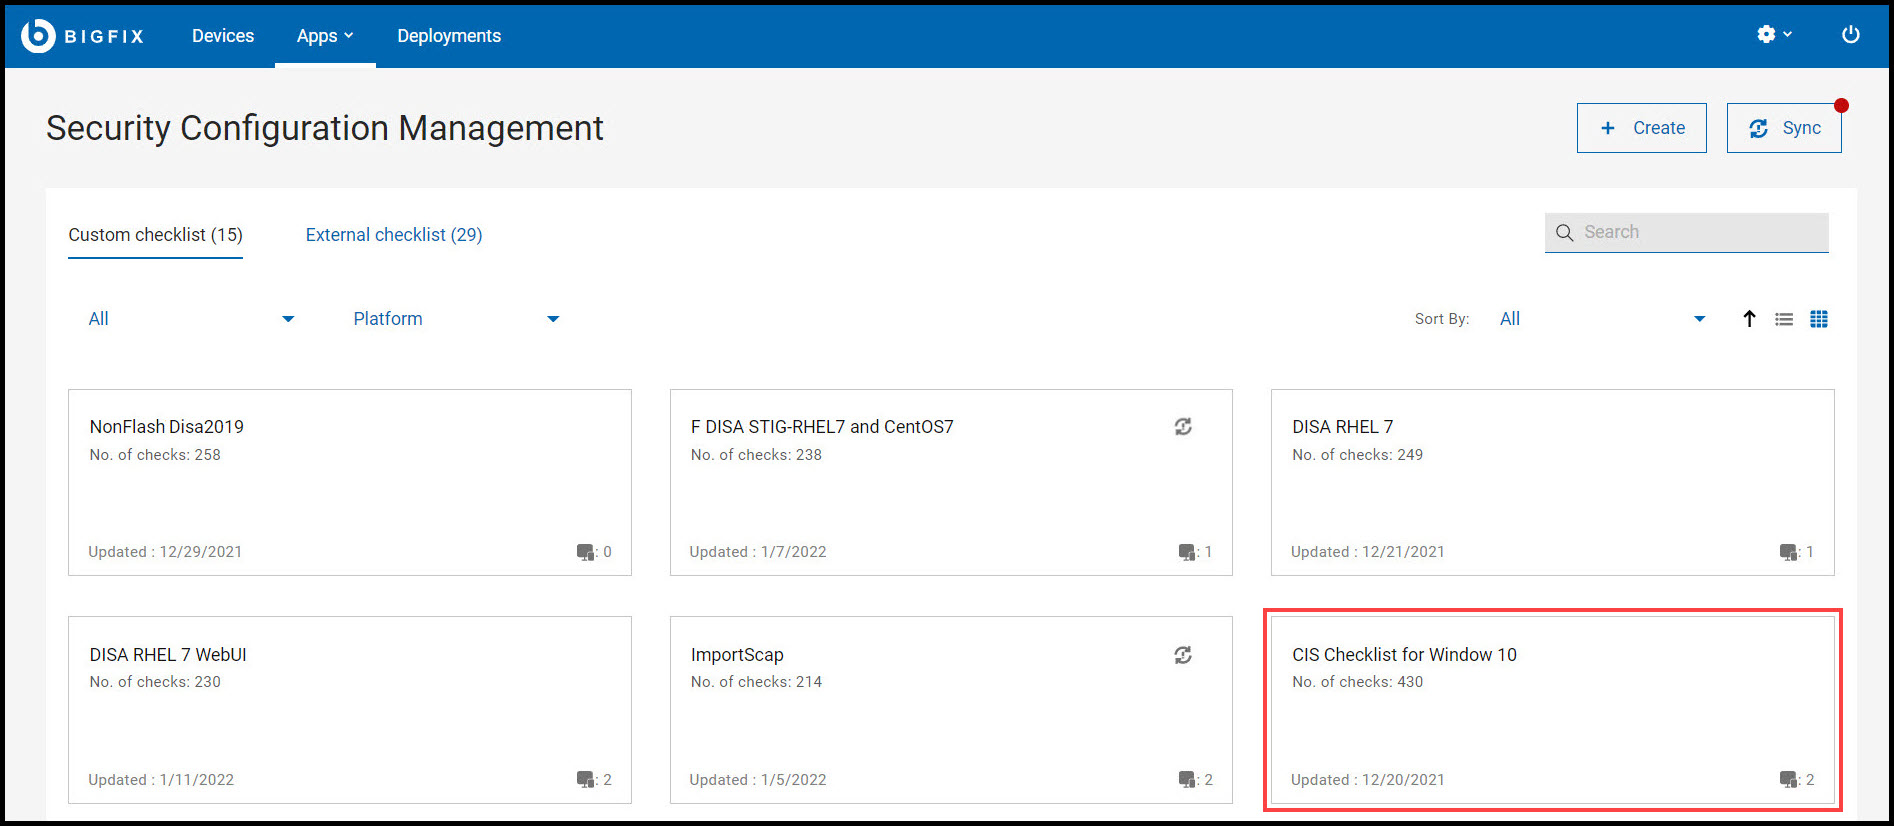Click sync icon on F DISA STIG-RHEL7 card
1894x826 pixels.
click(1183, 427)
